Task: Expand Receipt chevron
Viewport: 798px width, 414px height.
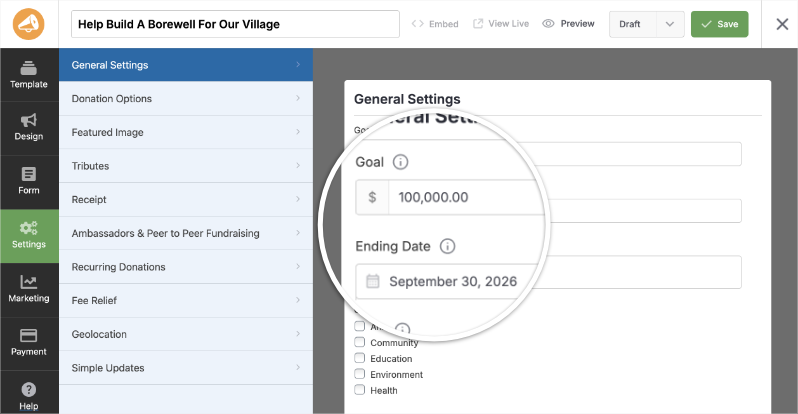Action: pyautogui.click(x=298, y=199)
